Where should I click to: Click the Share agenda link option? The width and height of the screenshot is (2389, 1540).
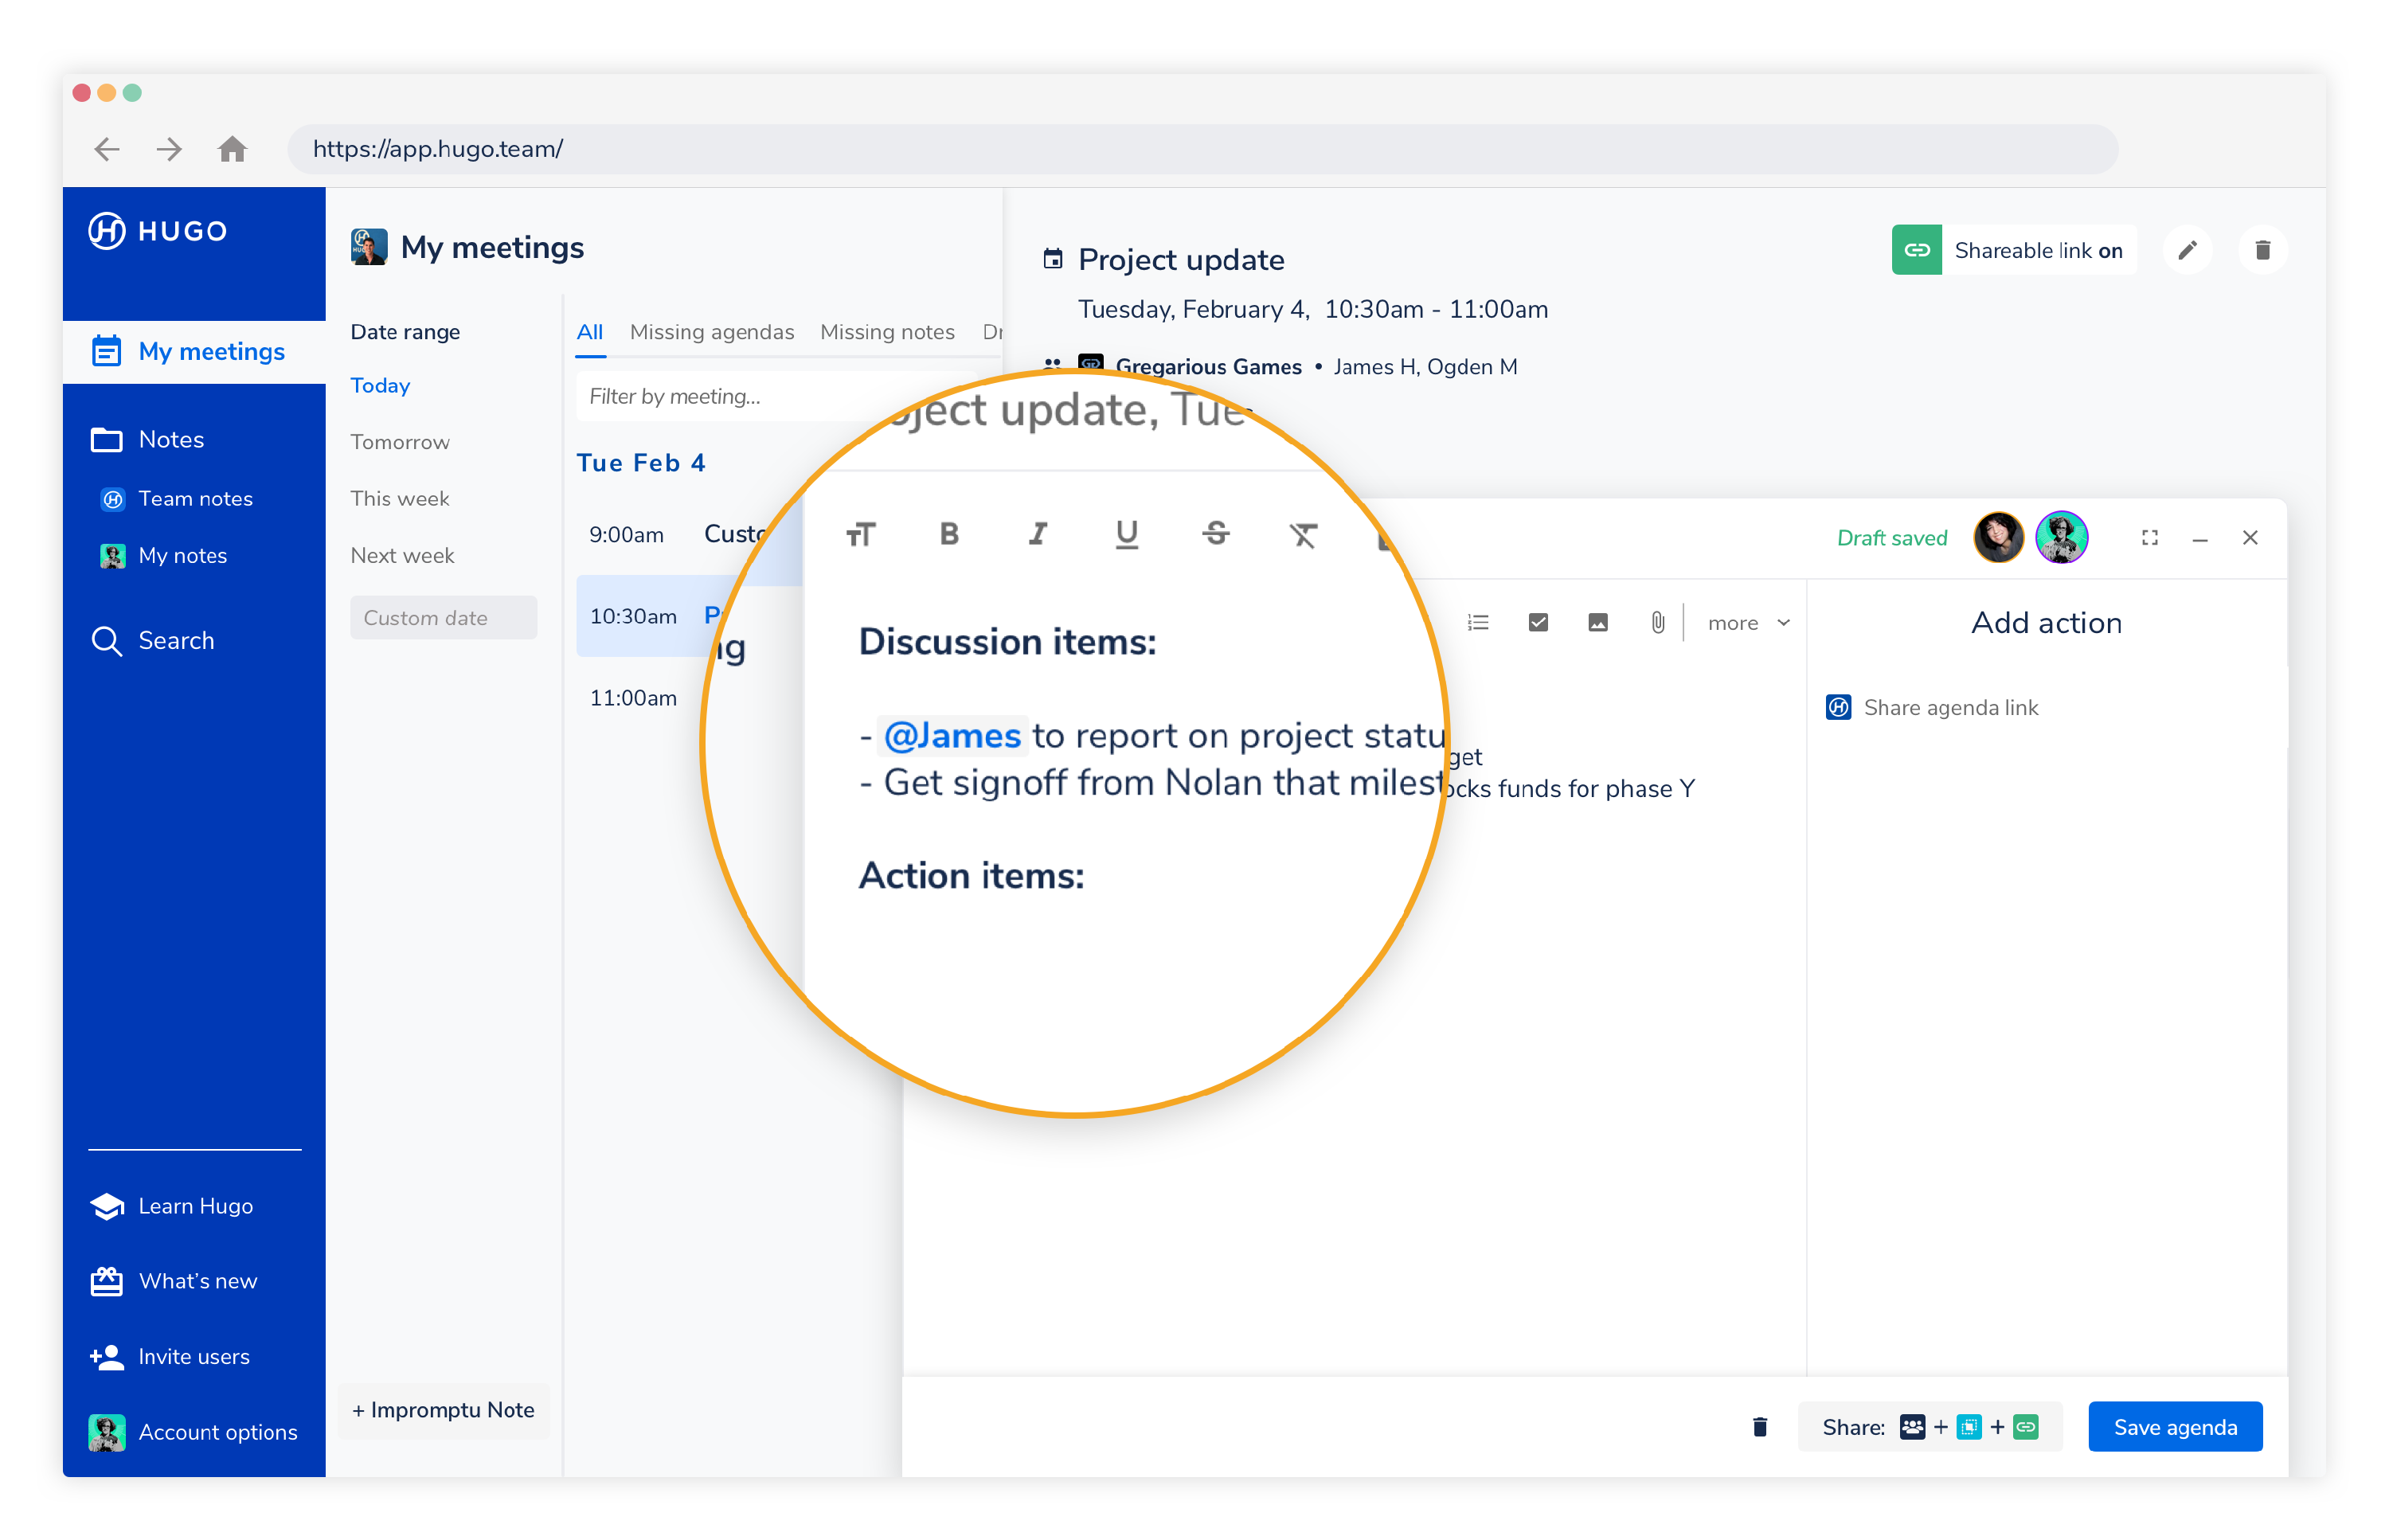click(x=1949, y=708)
